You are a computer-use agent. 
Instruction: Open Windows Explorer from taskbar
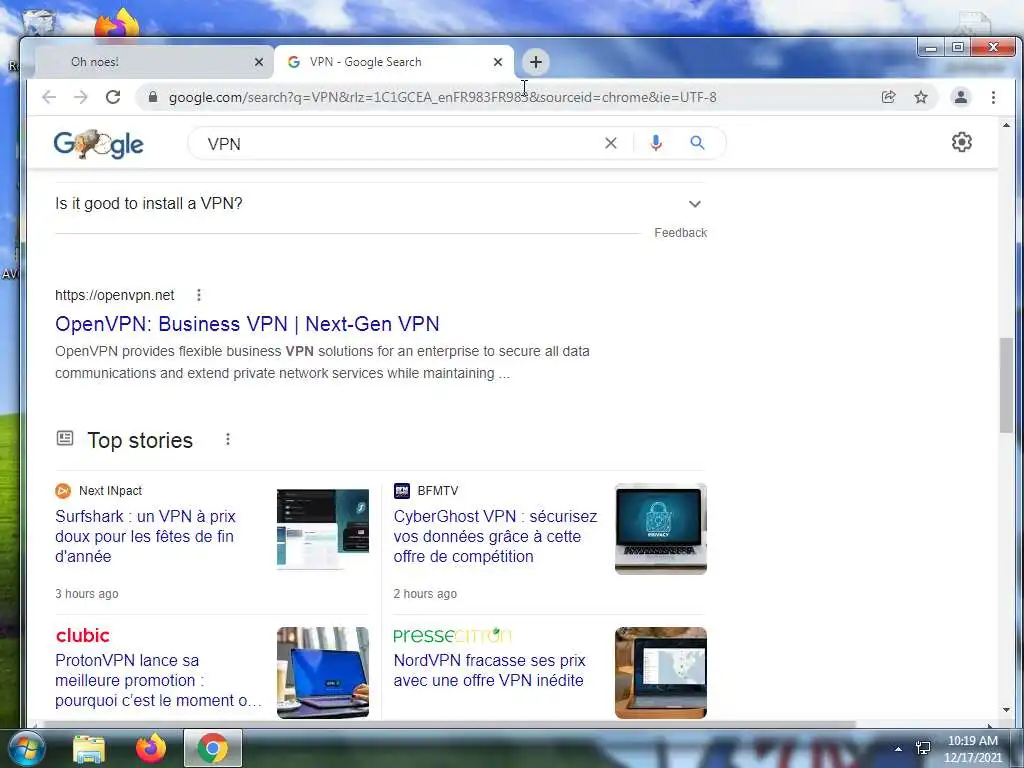pos(89,748)
